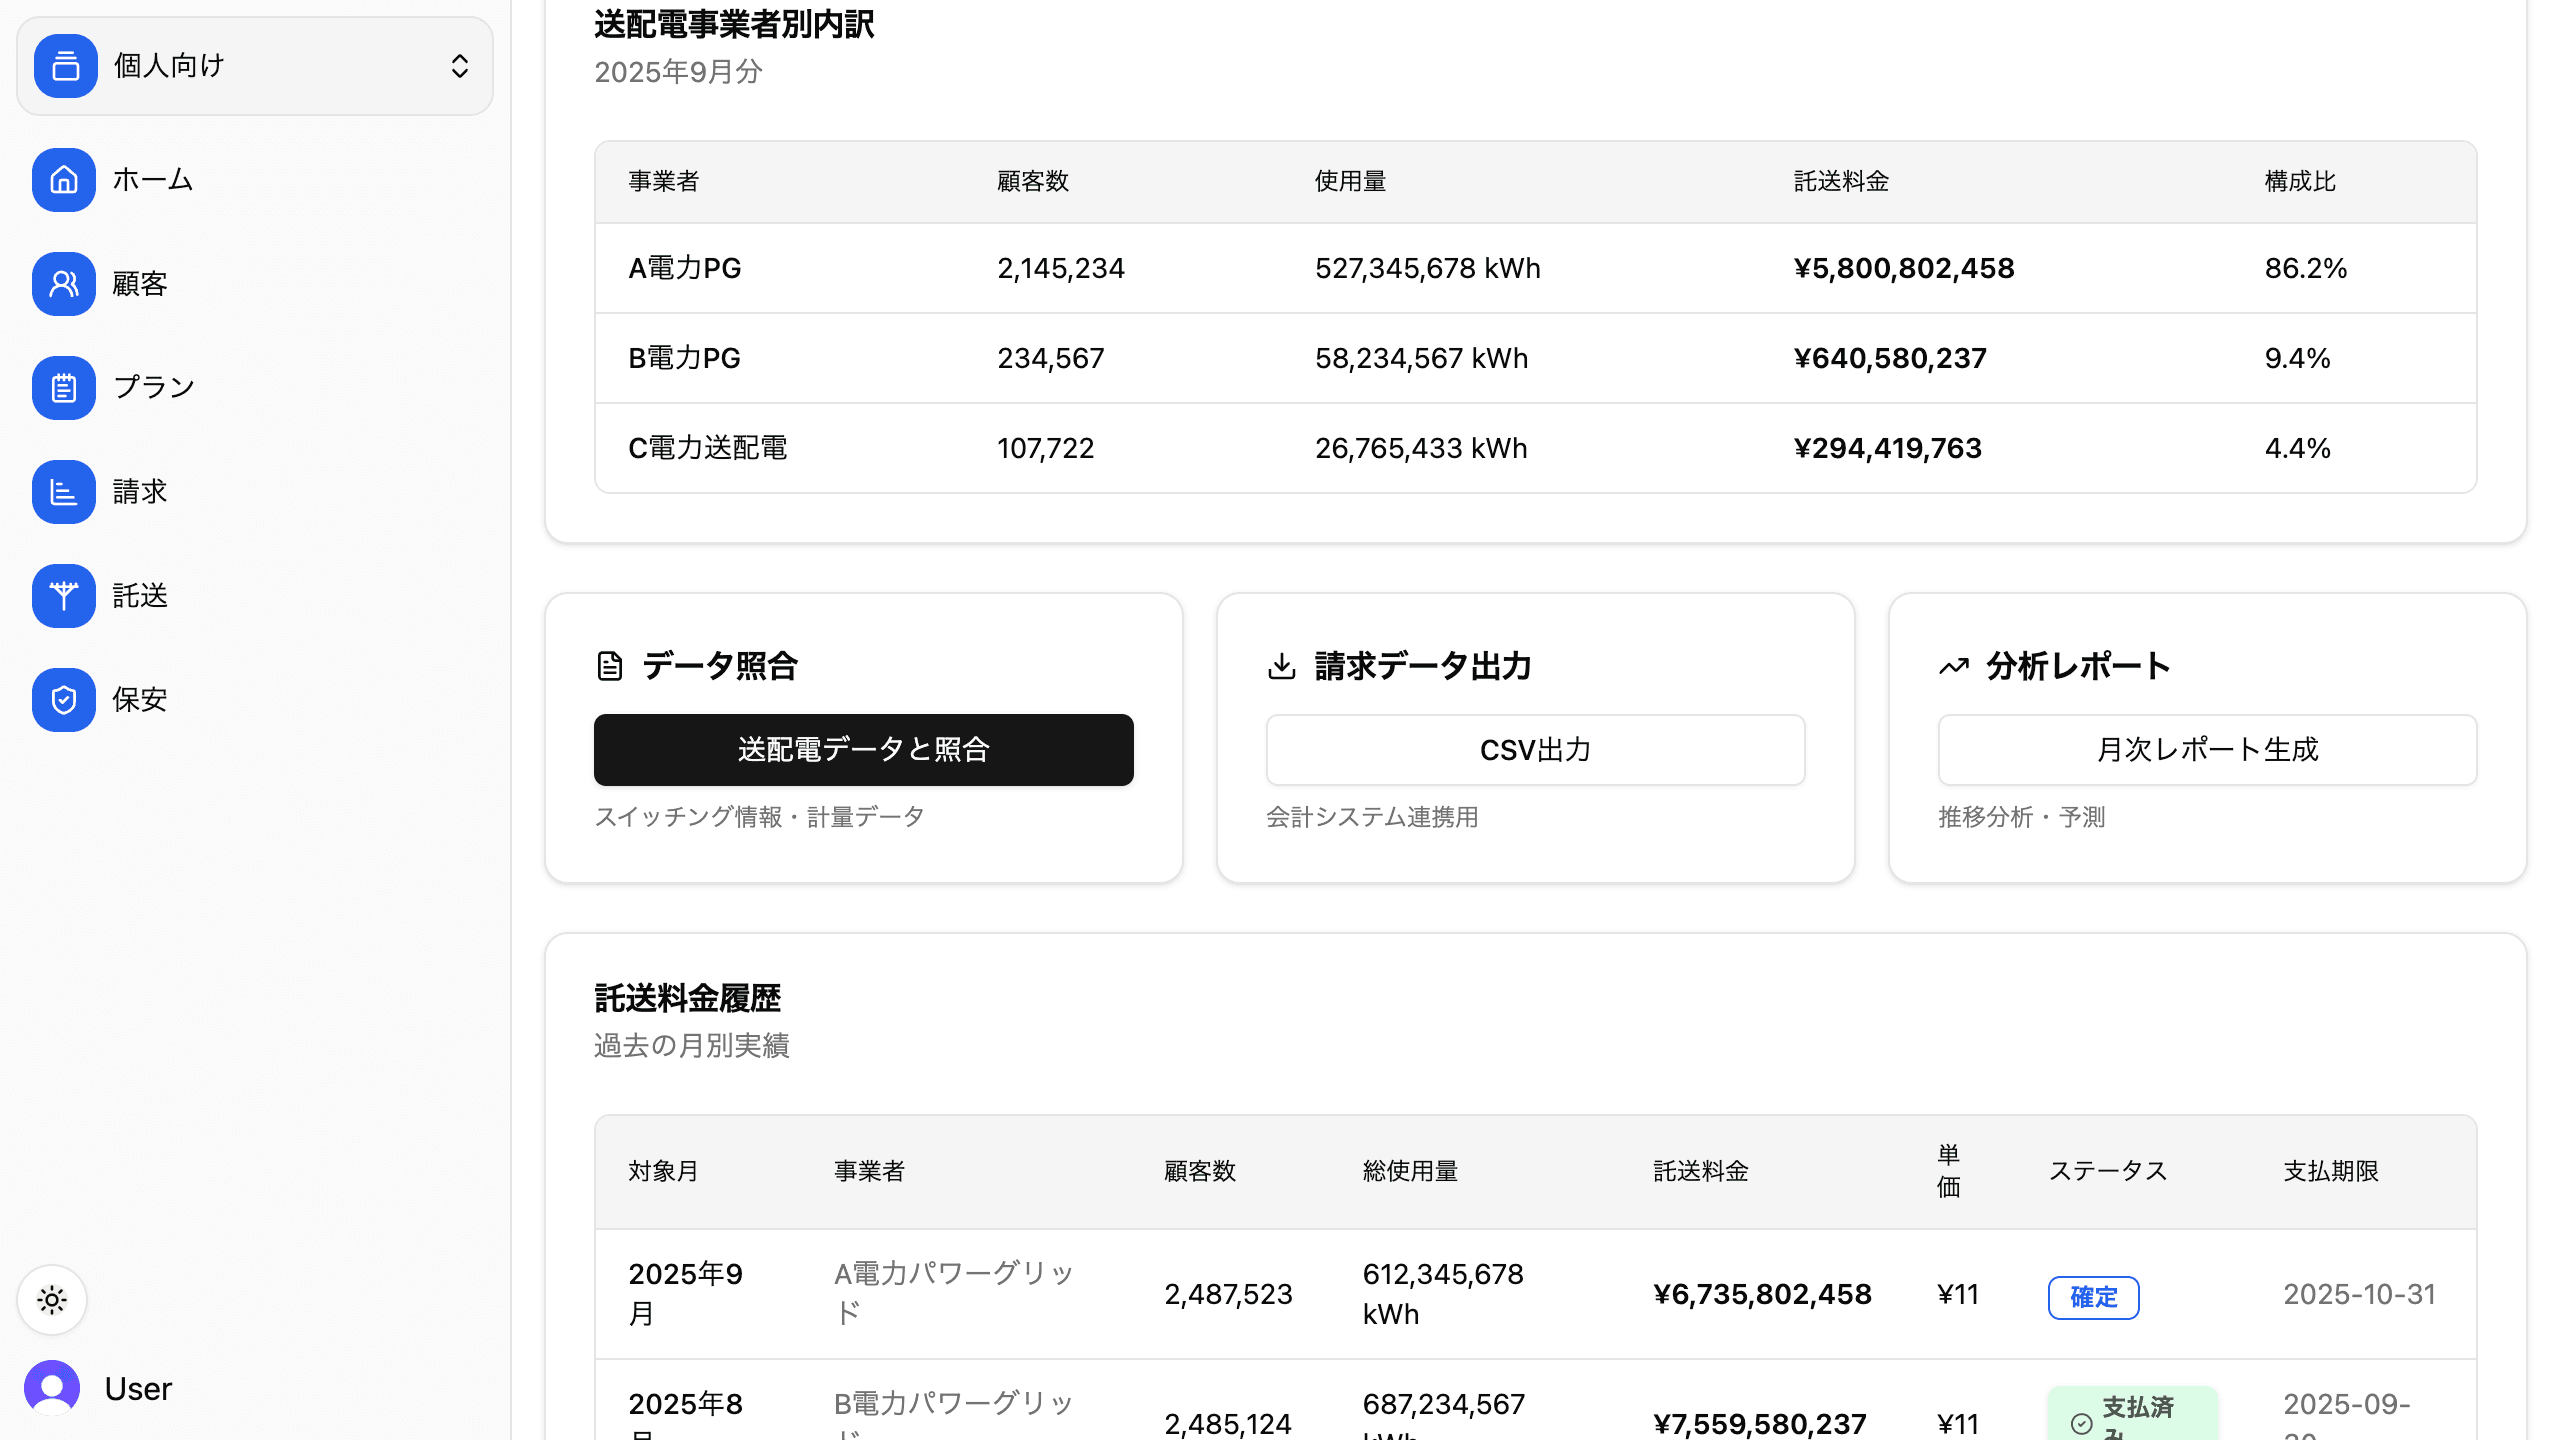Select the A電力PG table row

[x=1535, y=268]
